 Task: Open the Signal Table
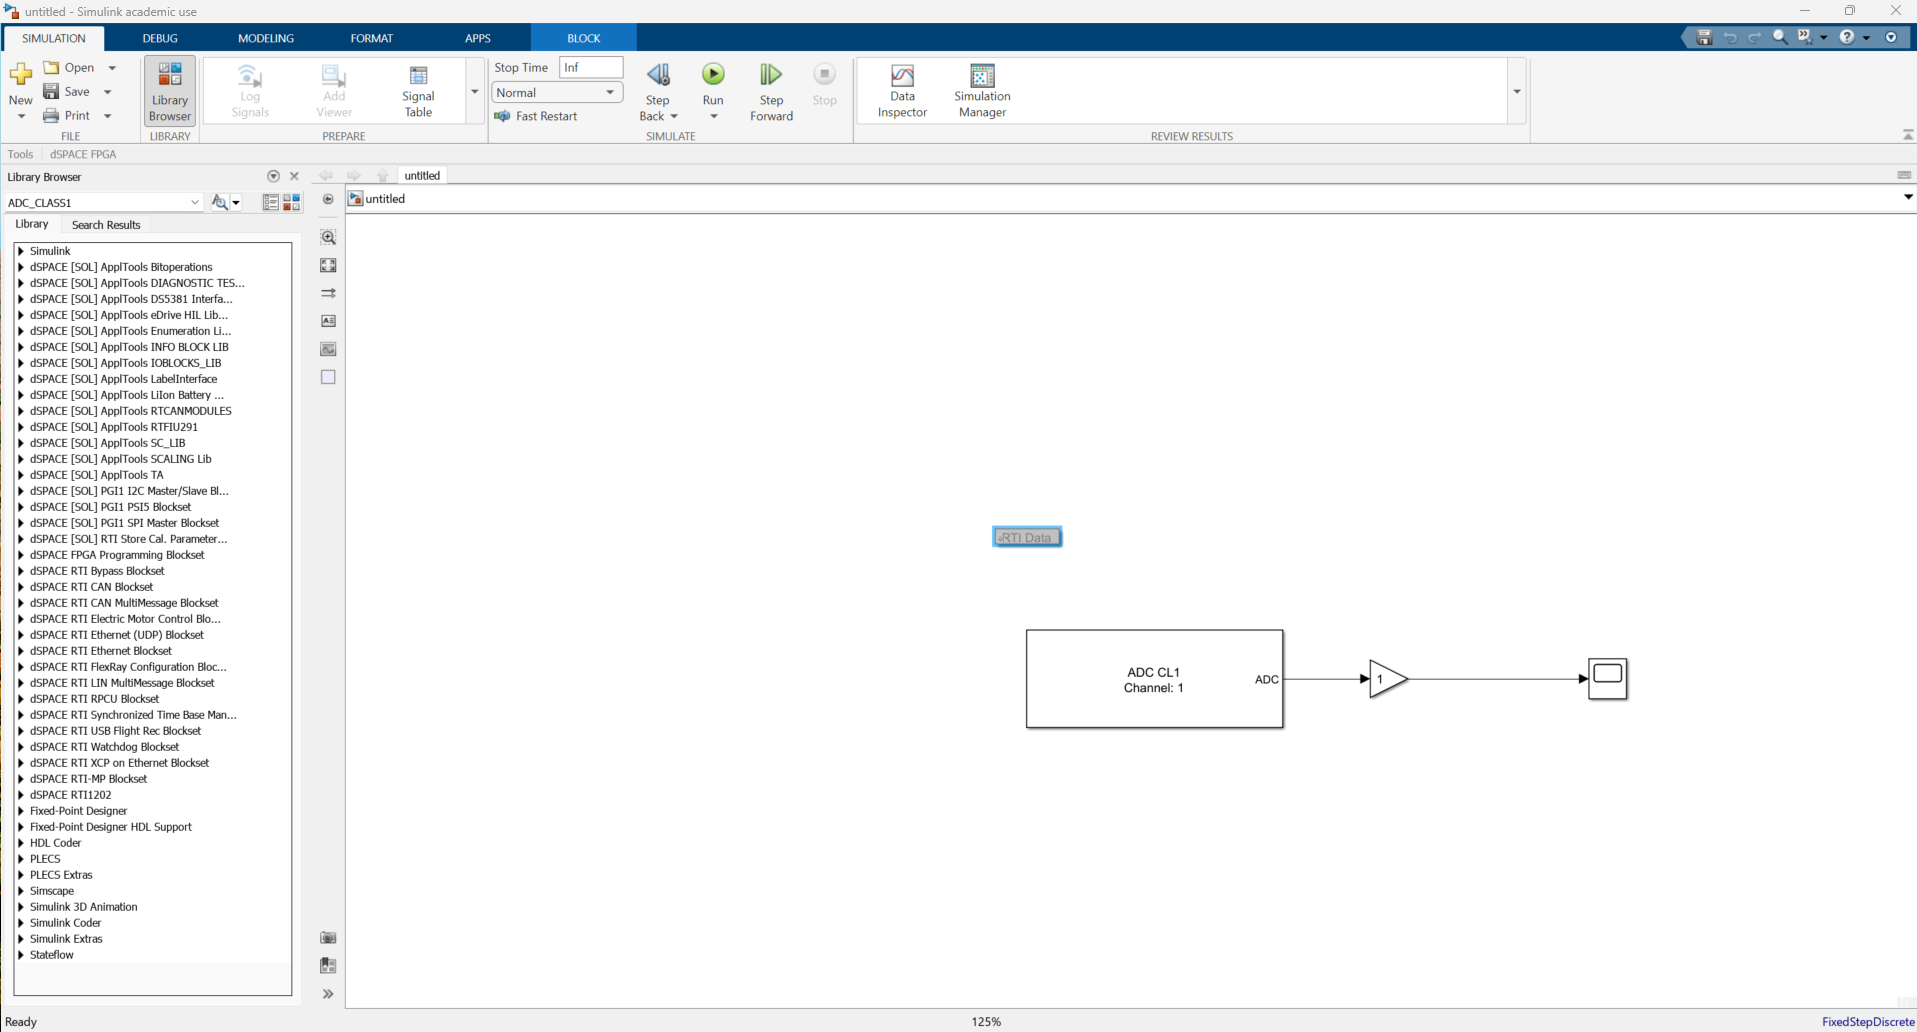[x=418, y=91]
